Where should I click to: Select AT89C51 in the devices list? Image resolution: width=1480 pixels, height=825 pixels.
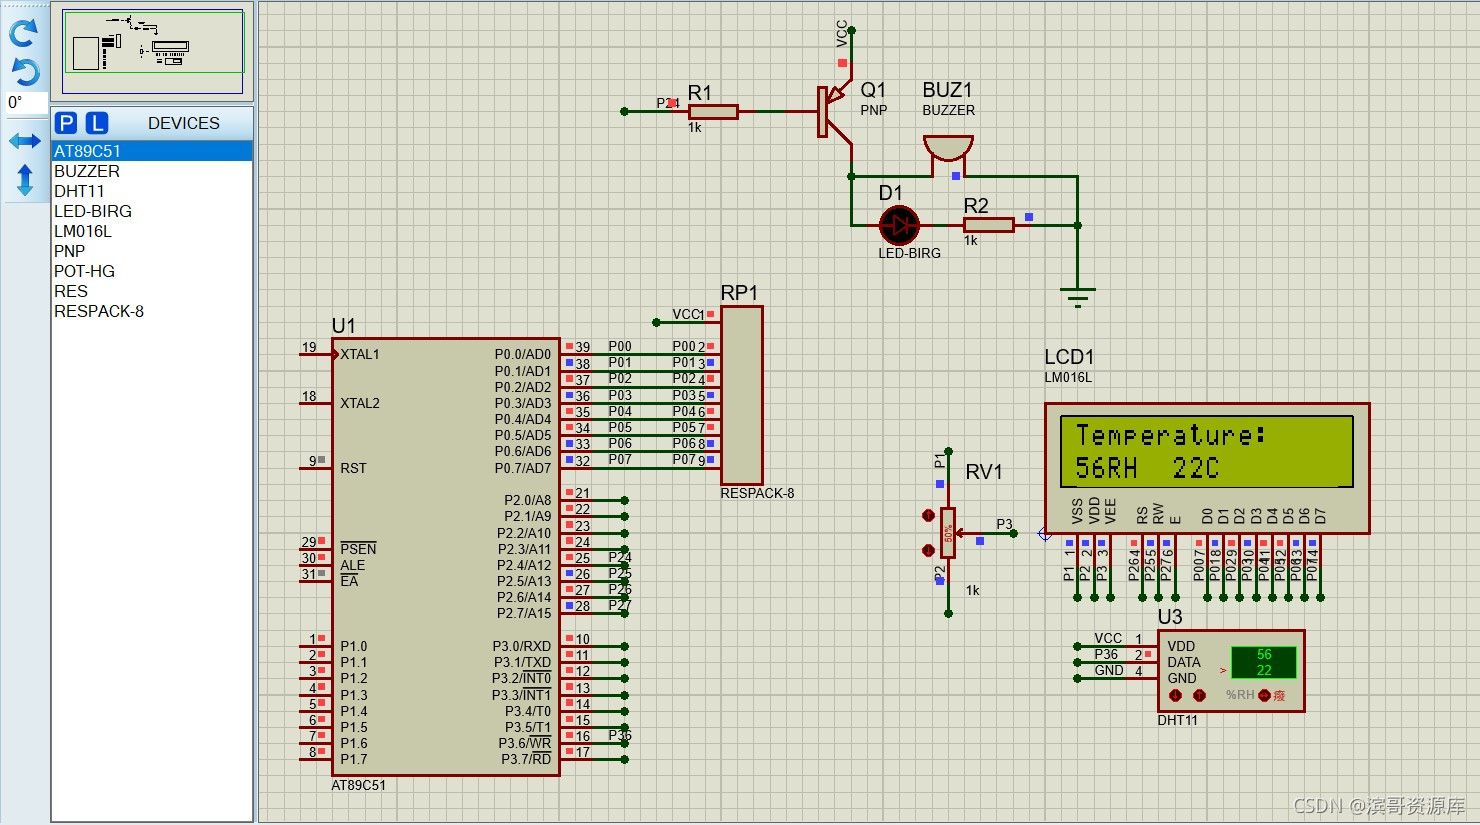pyautogui.click(x=152, y=151)
